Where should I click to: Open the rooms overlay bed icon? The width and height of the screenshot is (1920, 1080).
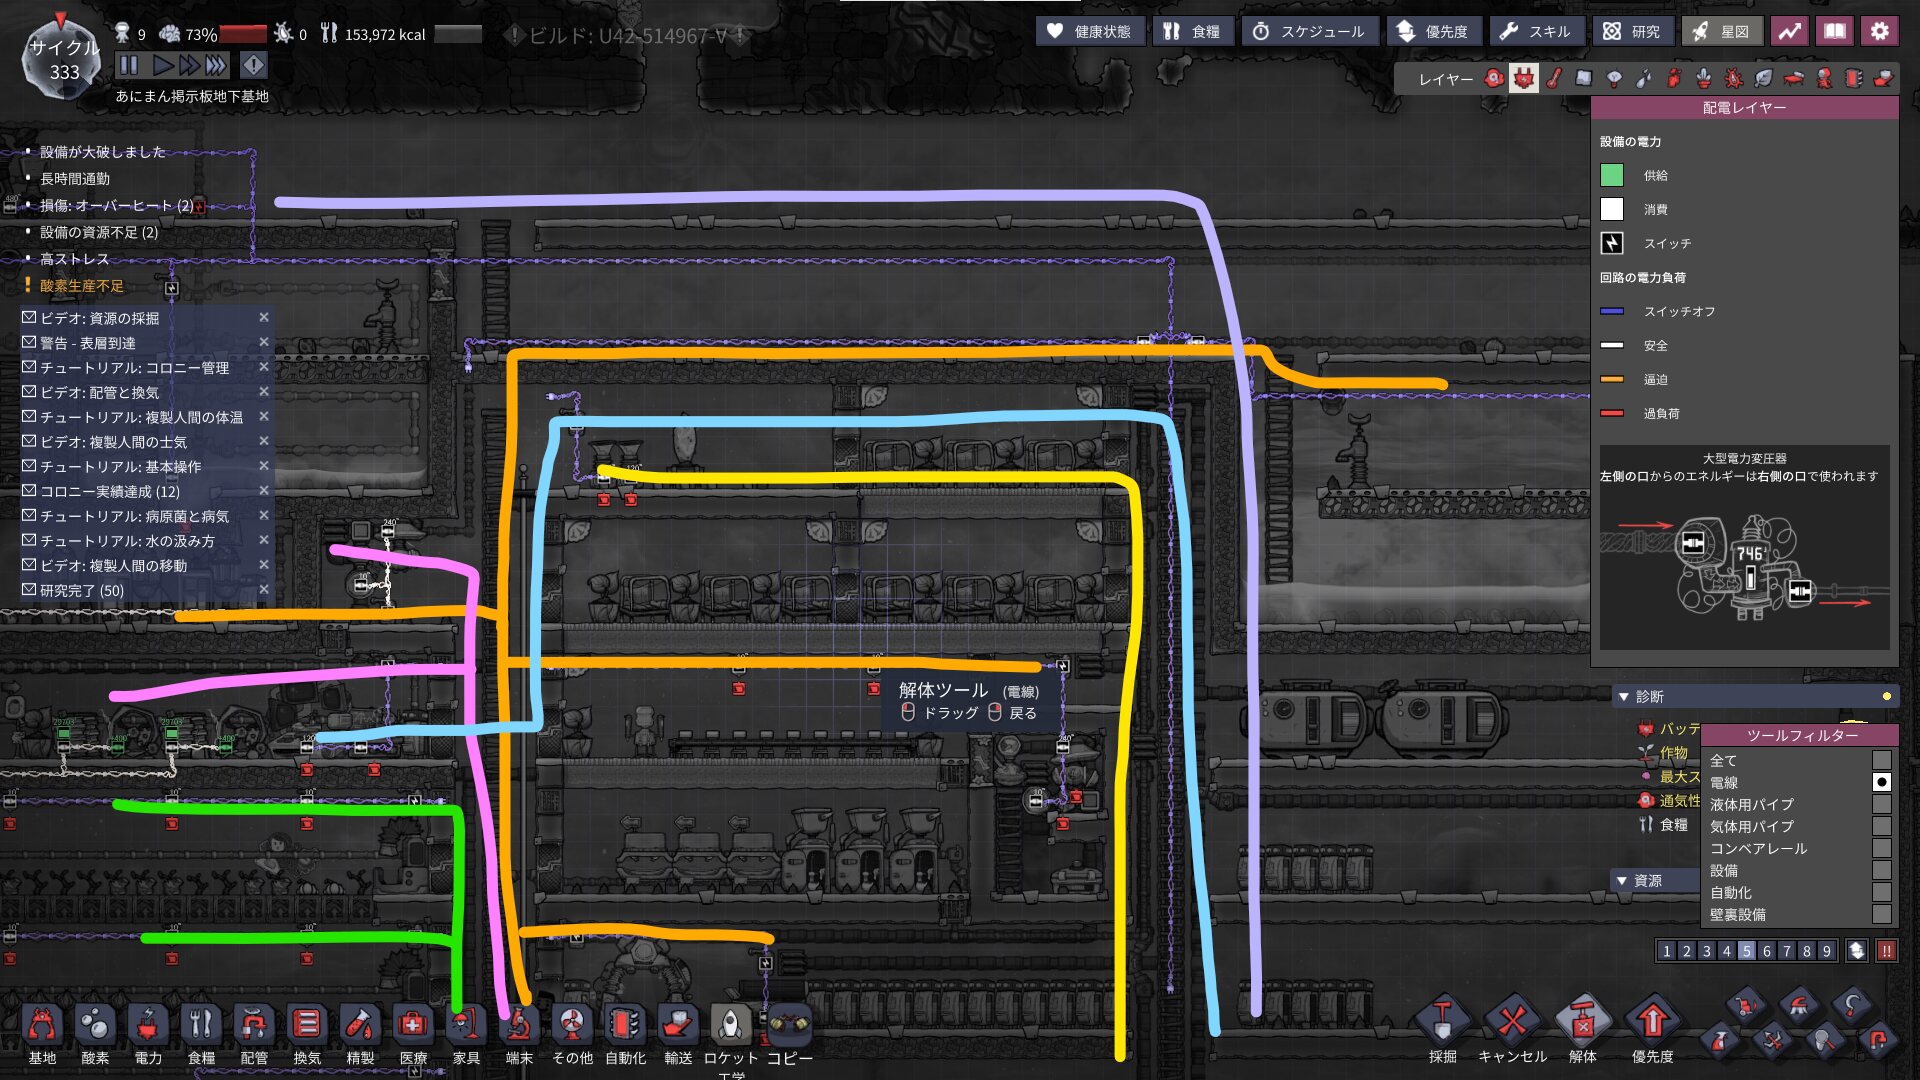tap(1794, 78)
